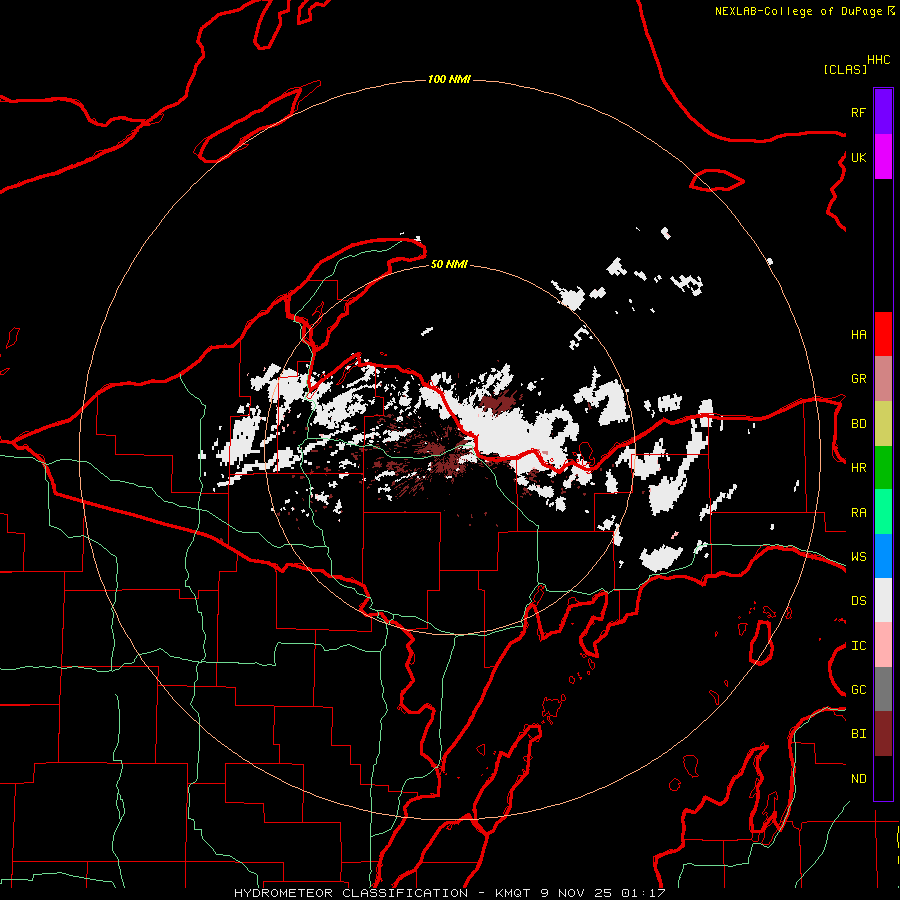
Task: Click the UK magenta legend swatch
Action: pyautogui.click(x=883, y=157)
